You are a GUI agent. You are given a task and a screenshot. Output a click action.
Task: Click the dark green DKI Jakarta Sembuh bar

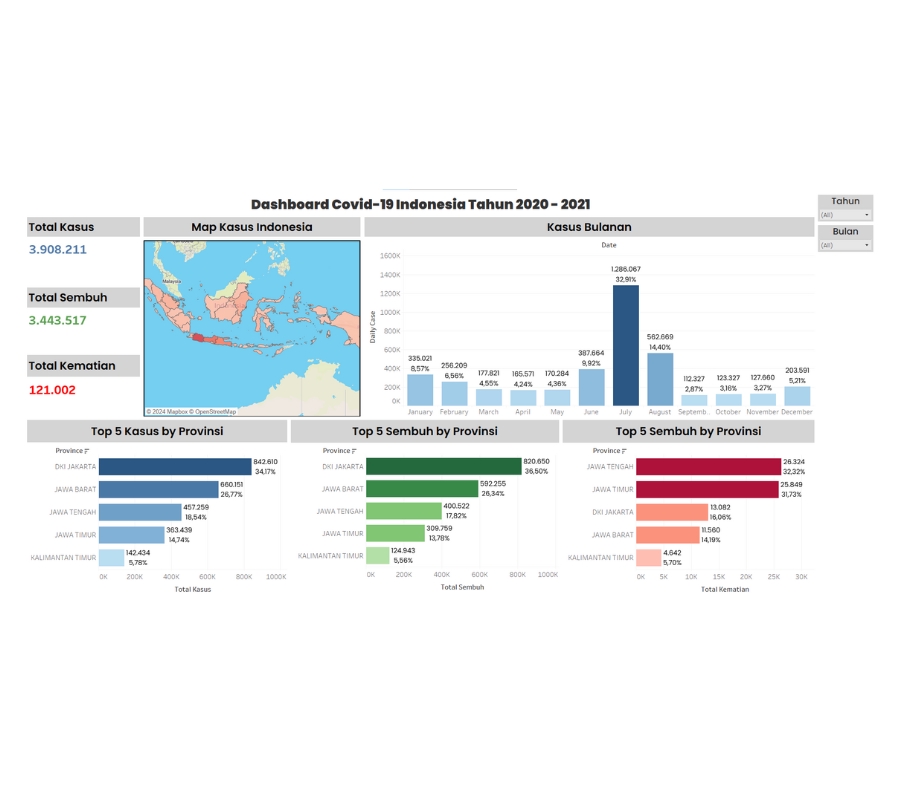pos(444,466)
